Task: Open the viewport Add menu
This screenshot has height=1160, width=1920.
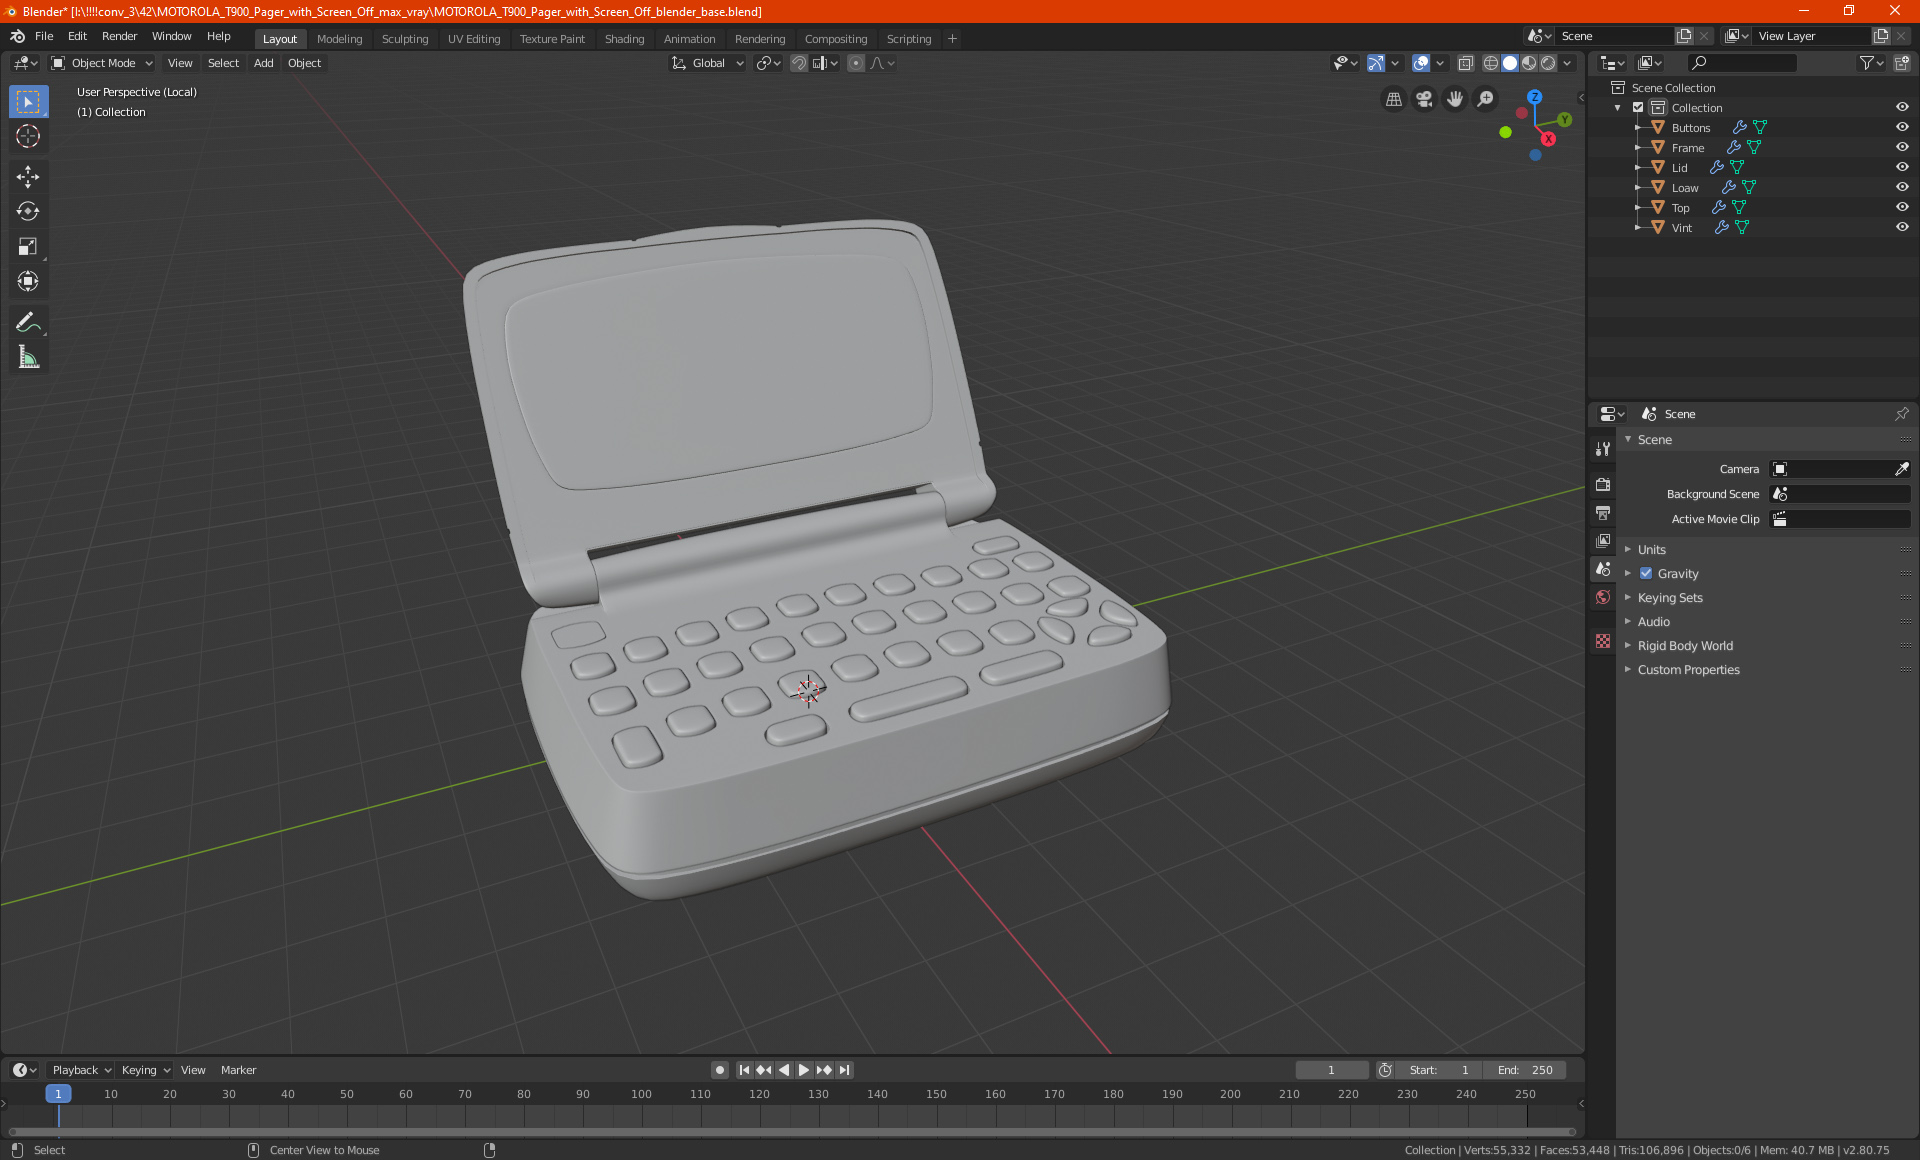Action: click(263, 63)
